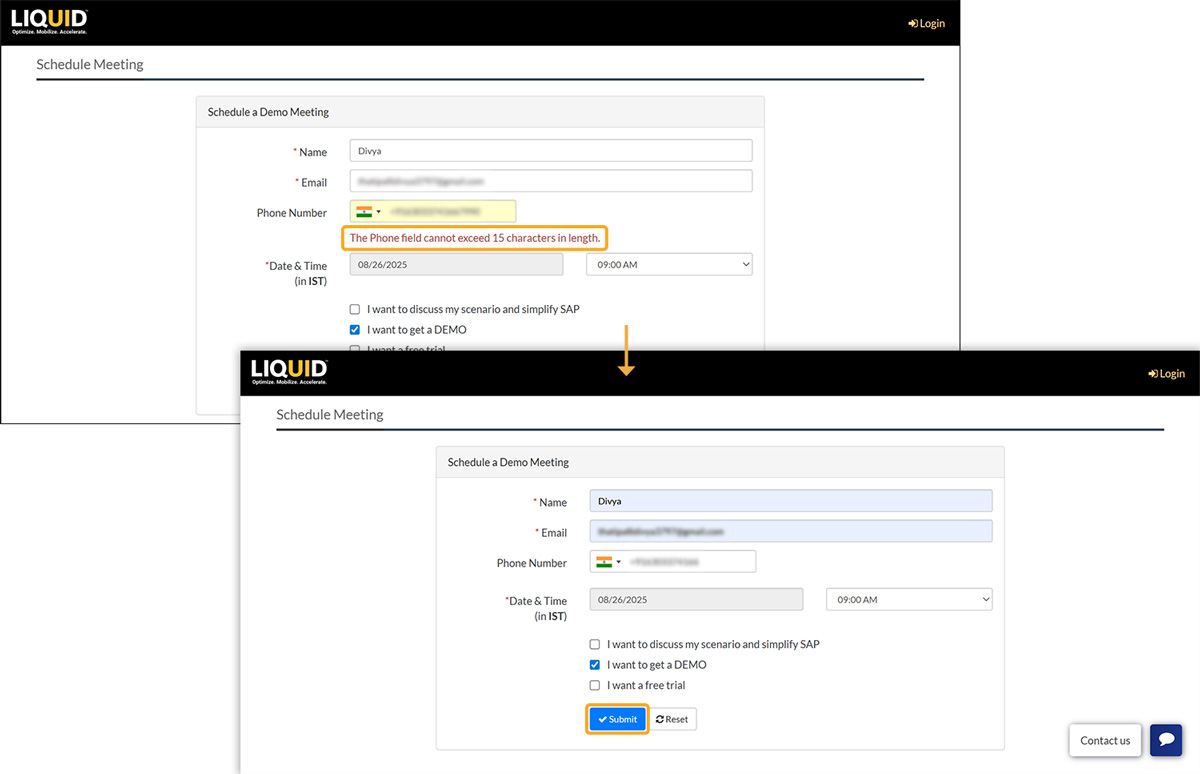Click the Contact us button
This screenshot has height=774, width=1200.
(x=1105, y=740)
